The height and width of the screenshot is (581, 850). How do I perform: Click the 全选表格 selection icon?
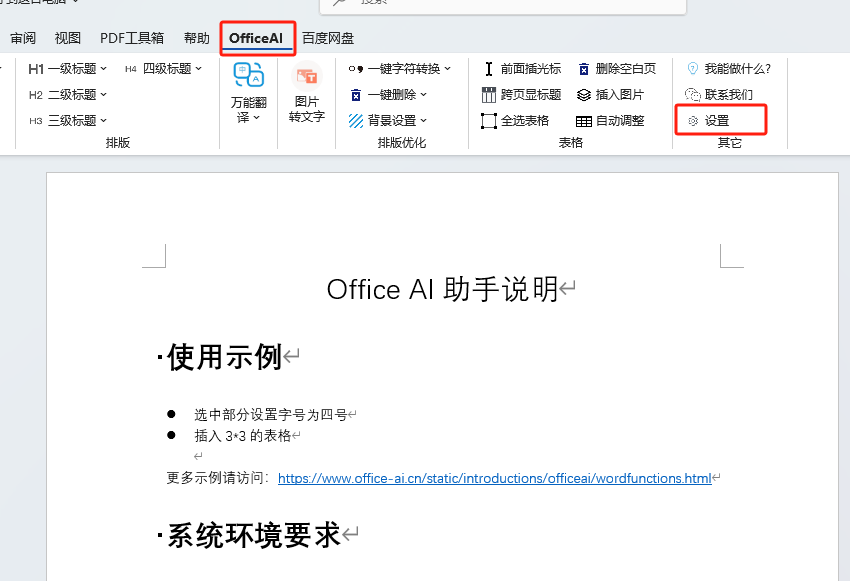point(488,120)
